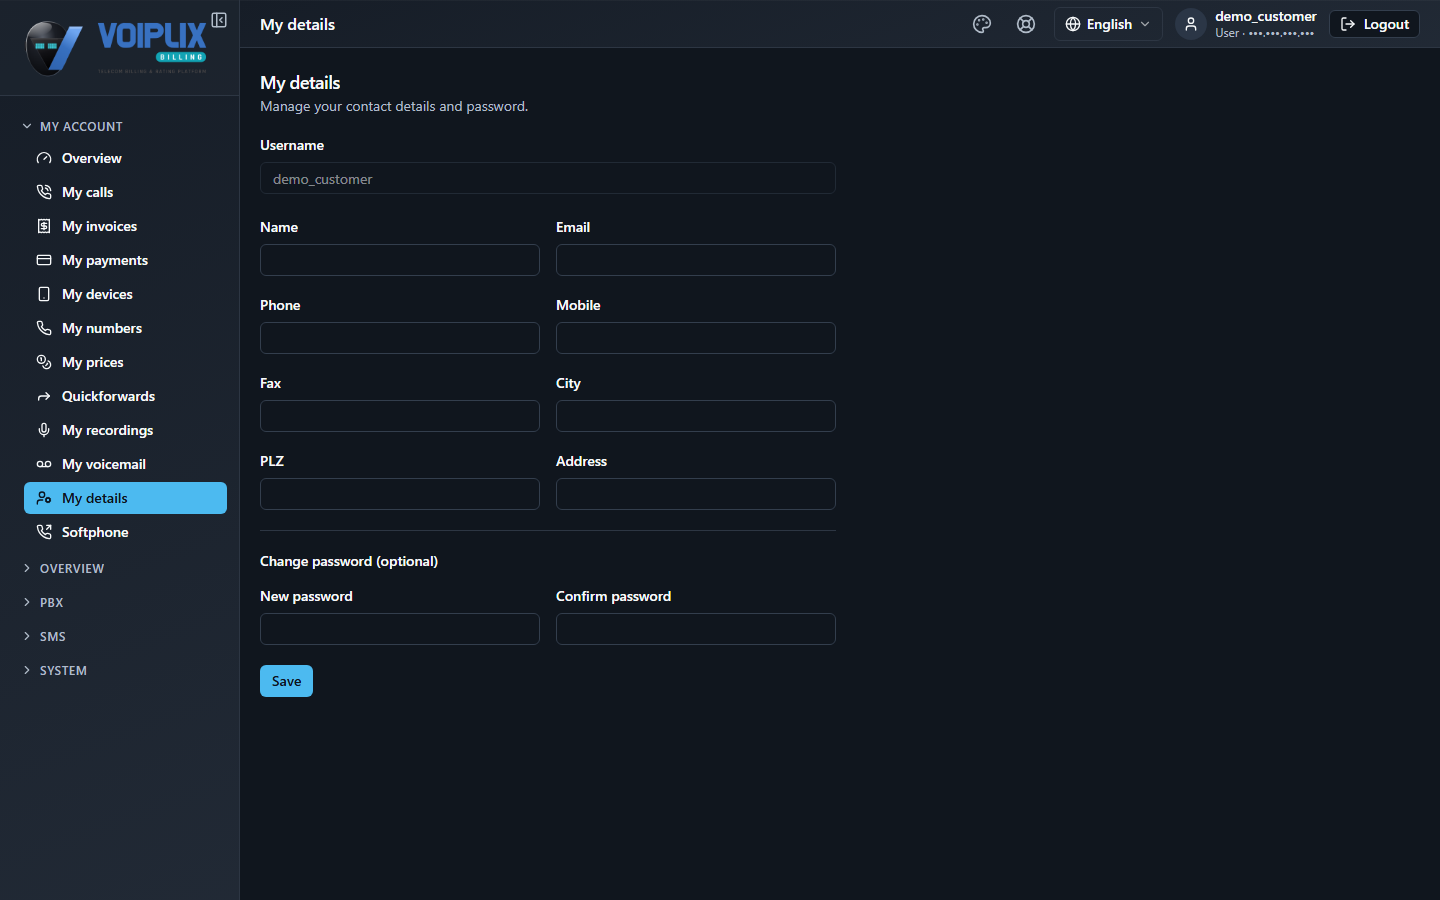Click into the City field

pos(696,416)
